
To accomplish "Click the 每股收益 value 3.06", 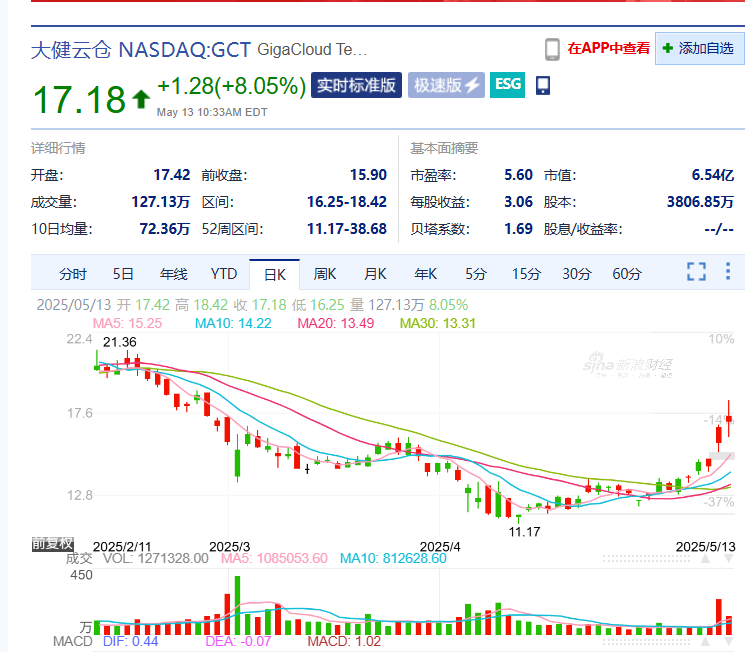I will pyautogui.click(x=518, y=202).
